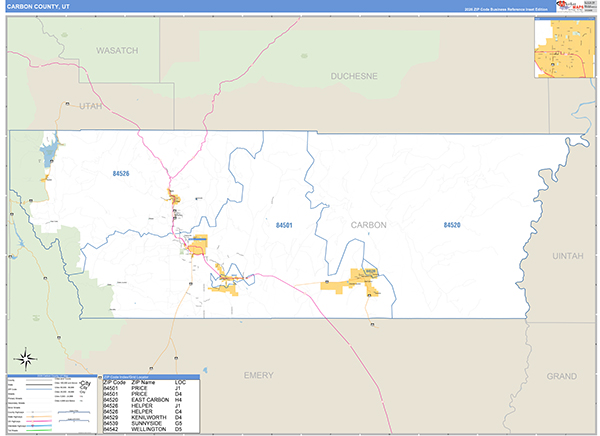The width and height of the screenshot is (600, 436).
Task: Select the HELPER row with LOC J1
Action: tap(151, 405)
